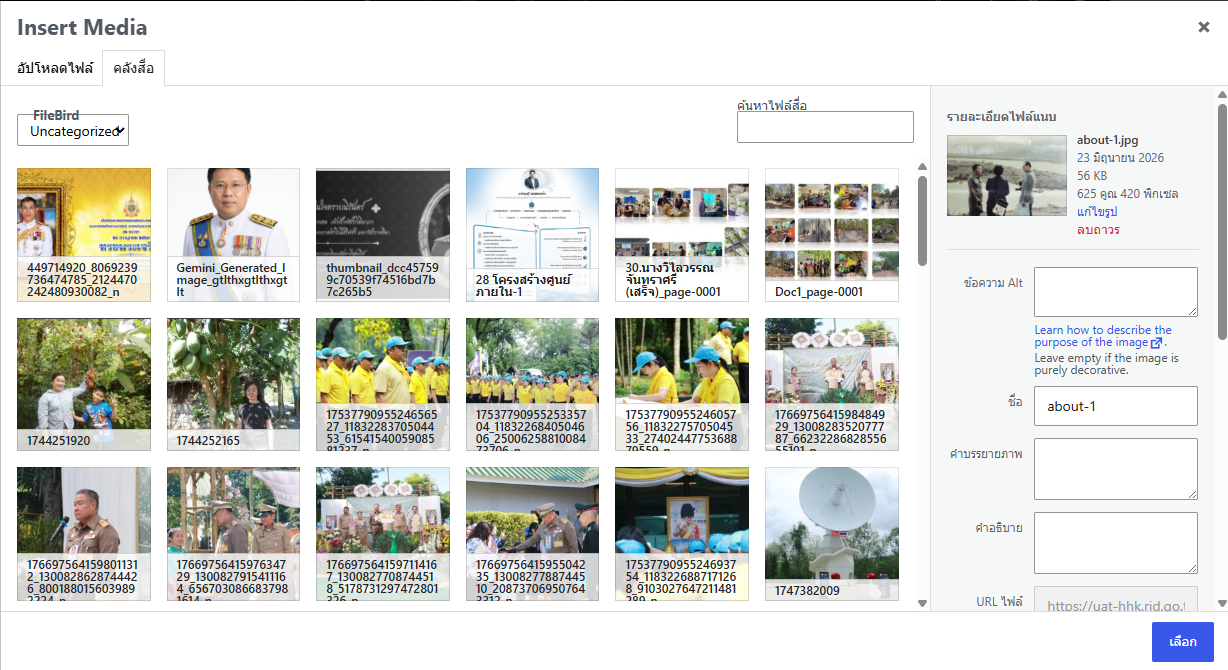Select thumbnail ending 2740244775368879550
1228x670 pixels.
pyautogui.click(x=682, y=385)
